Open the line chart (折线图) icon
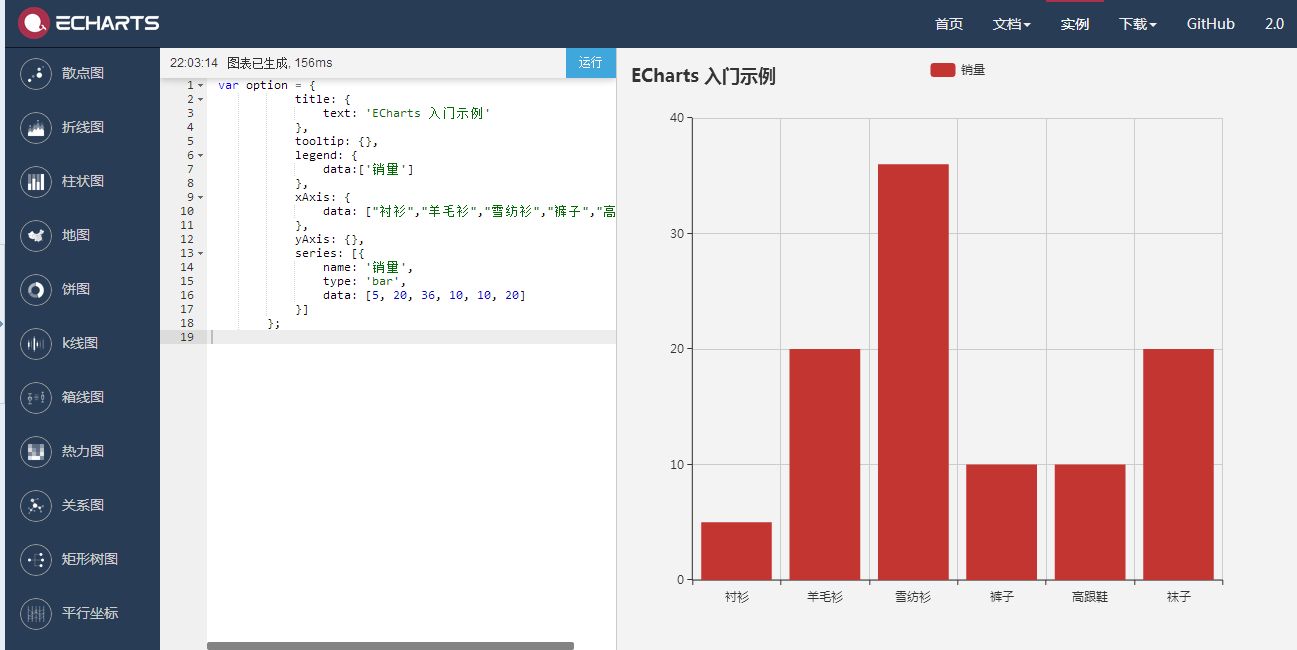This screenshot has height=650, width=1297. click(x=36, y=128)
